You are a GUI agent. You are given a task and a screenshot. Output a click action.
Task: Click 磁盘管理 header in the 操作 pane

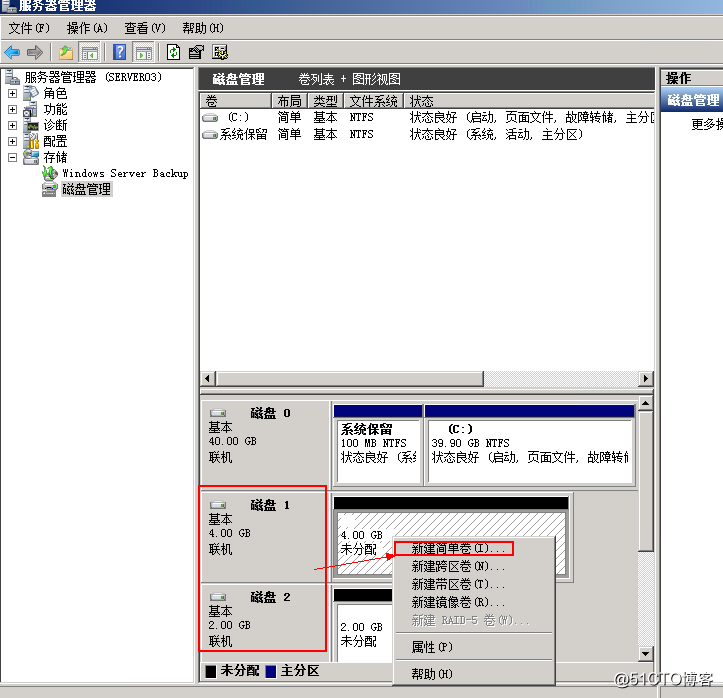click(693, 101)
